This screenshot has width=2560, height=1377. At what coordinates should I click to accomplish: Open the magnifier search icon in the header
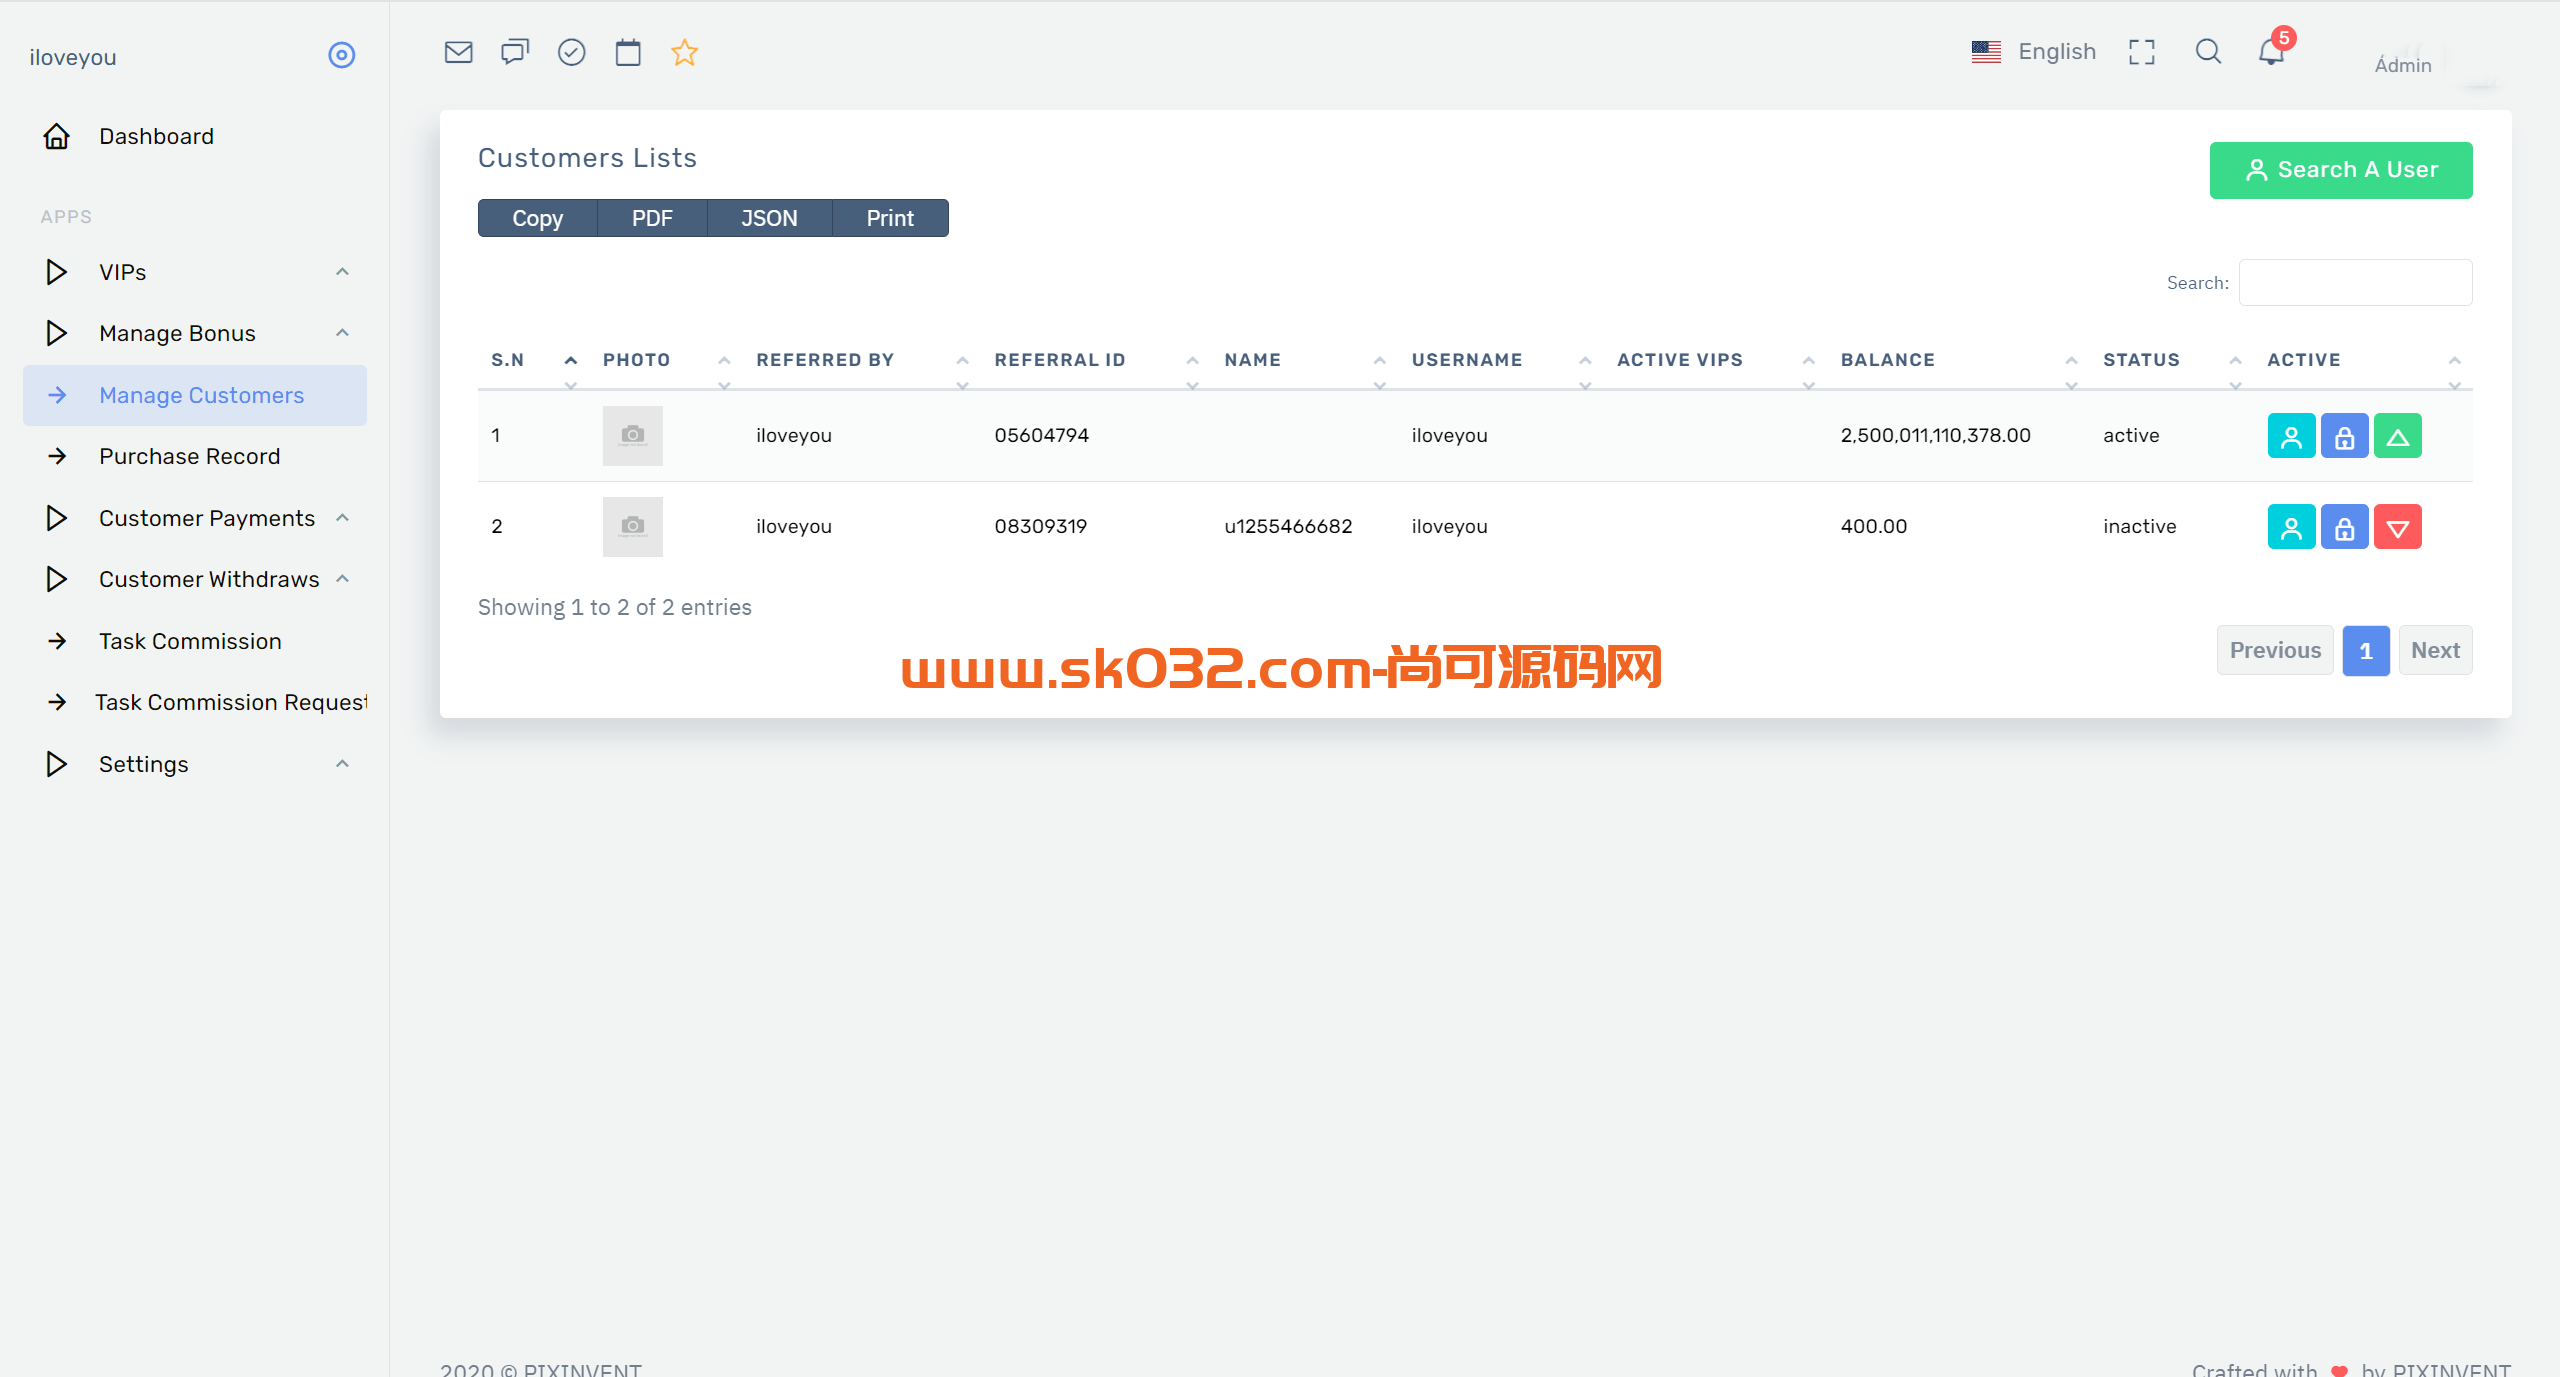tap(2208, 52)
